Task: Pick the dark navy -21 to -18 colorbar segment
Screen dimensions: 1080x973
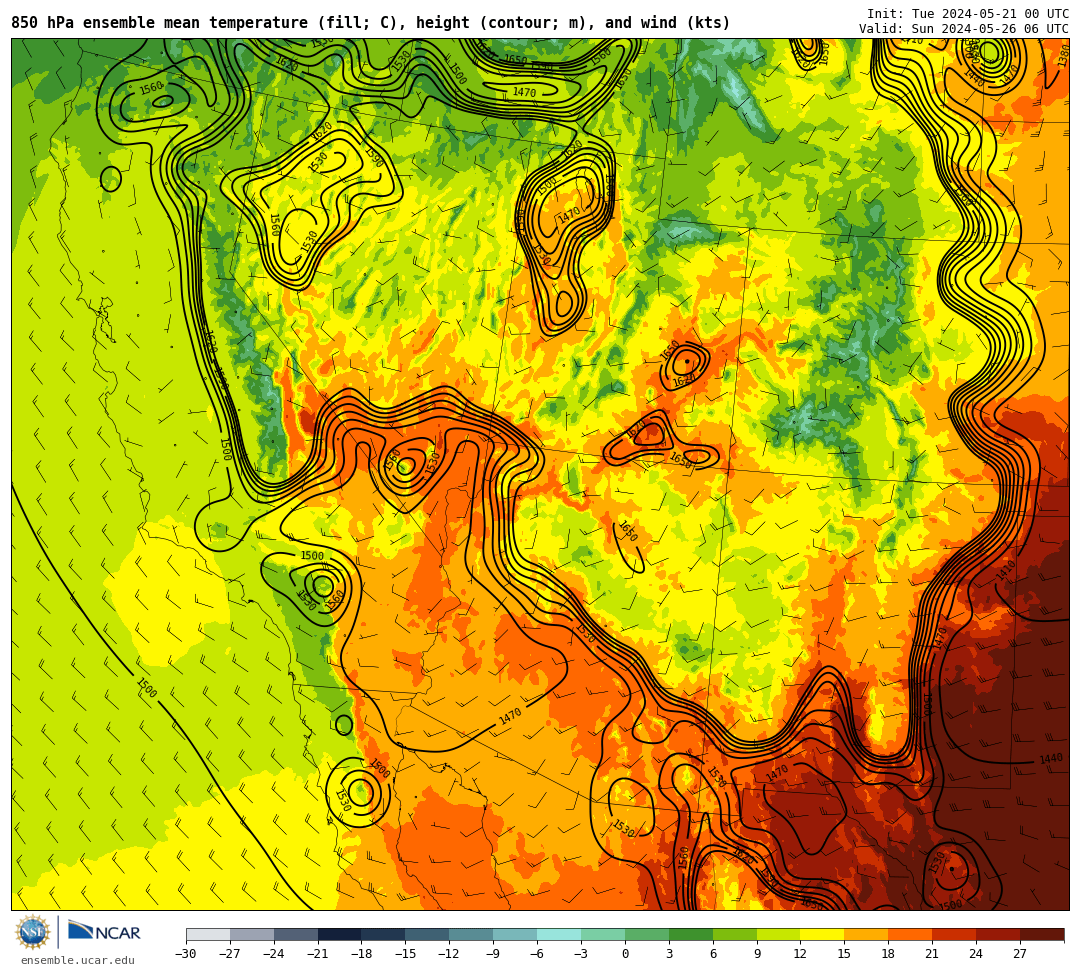Action: point(340,934)
